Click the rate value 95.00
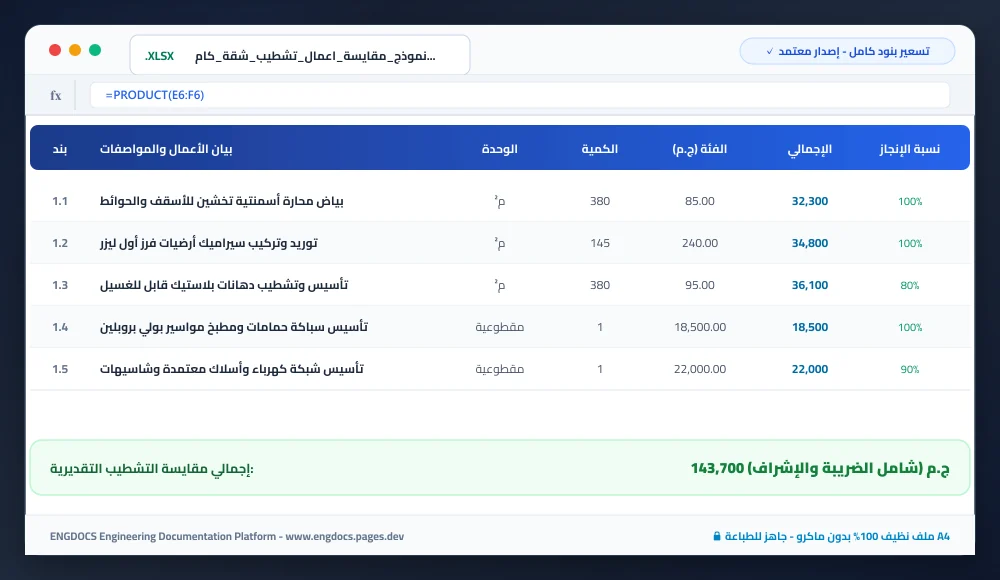The width and height of the screenshot is (1000, 580). pos(700,285)
